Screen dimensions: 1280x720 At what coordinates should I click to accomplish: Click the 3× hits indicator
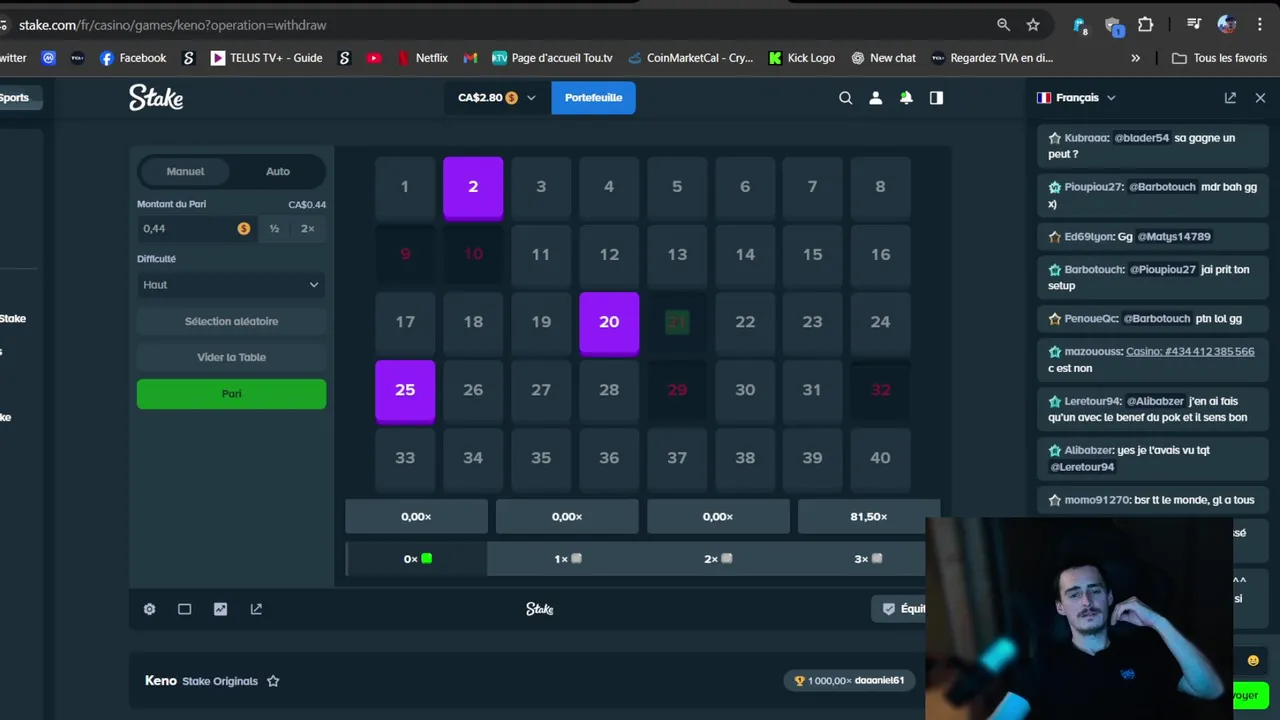868,559
